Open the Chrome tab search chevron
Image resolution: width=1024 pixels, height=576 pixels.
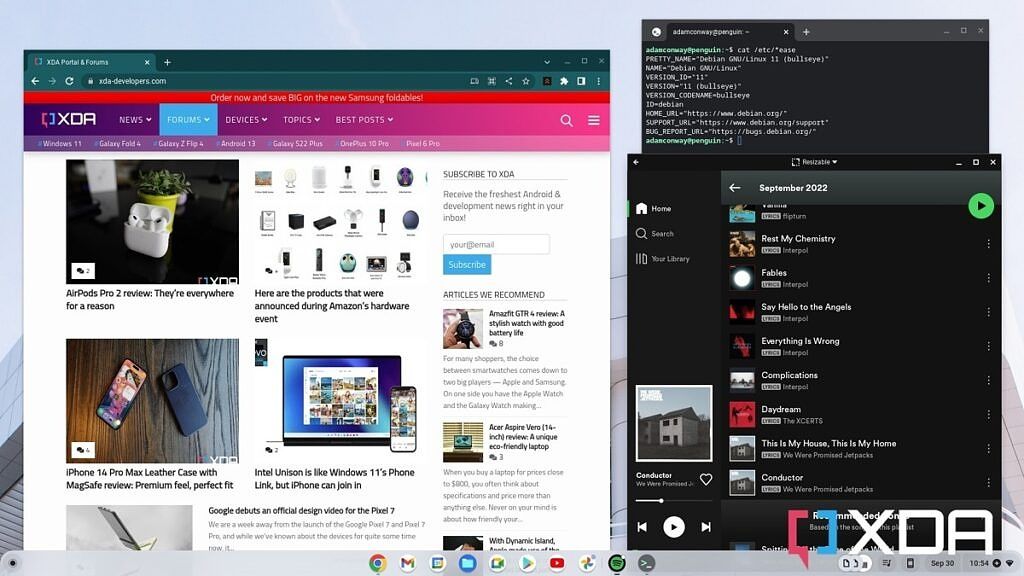point(547,61)
